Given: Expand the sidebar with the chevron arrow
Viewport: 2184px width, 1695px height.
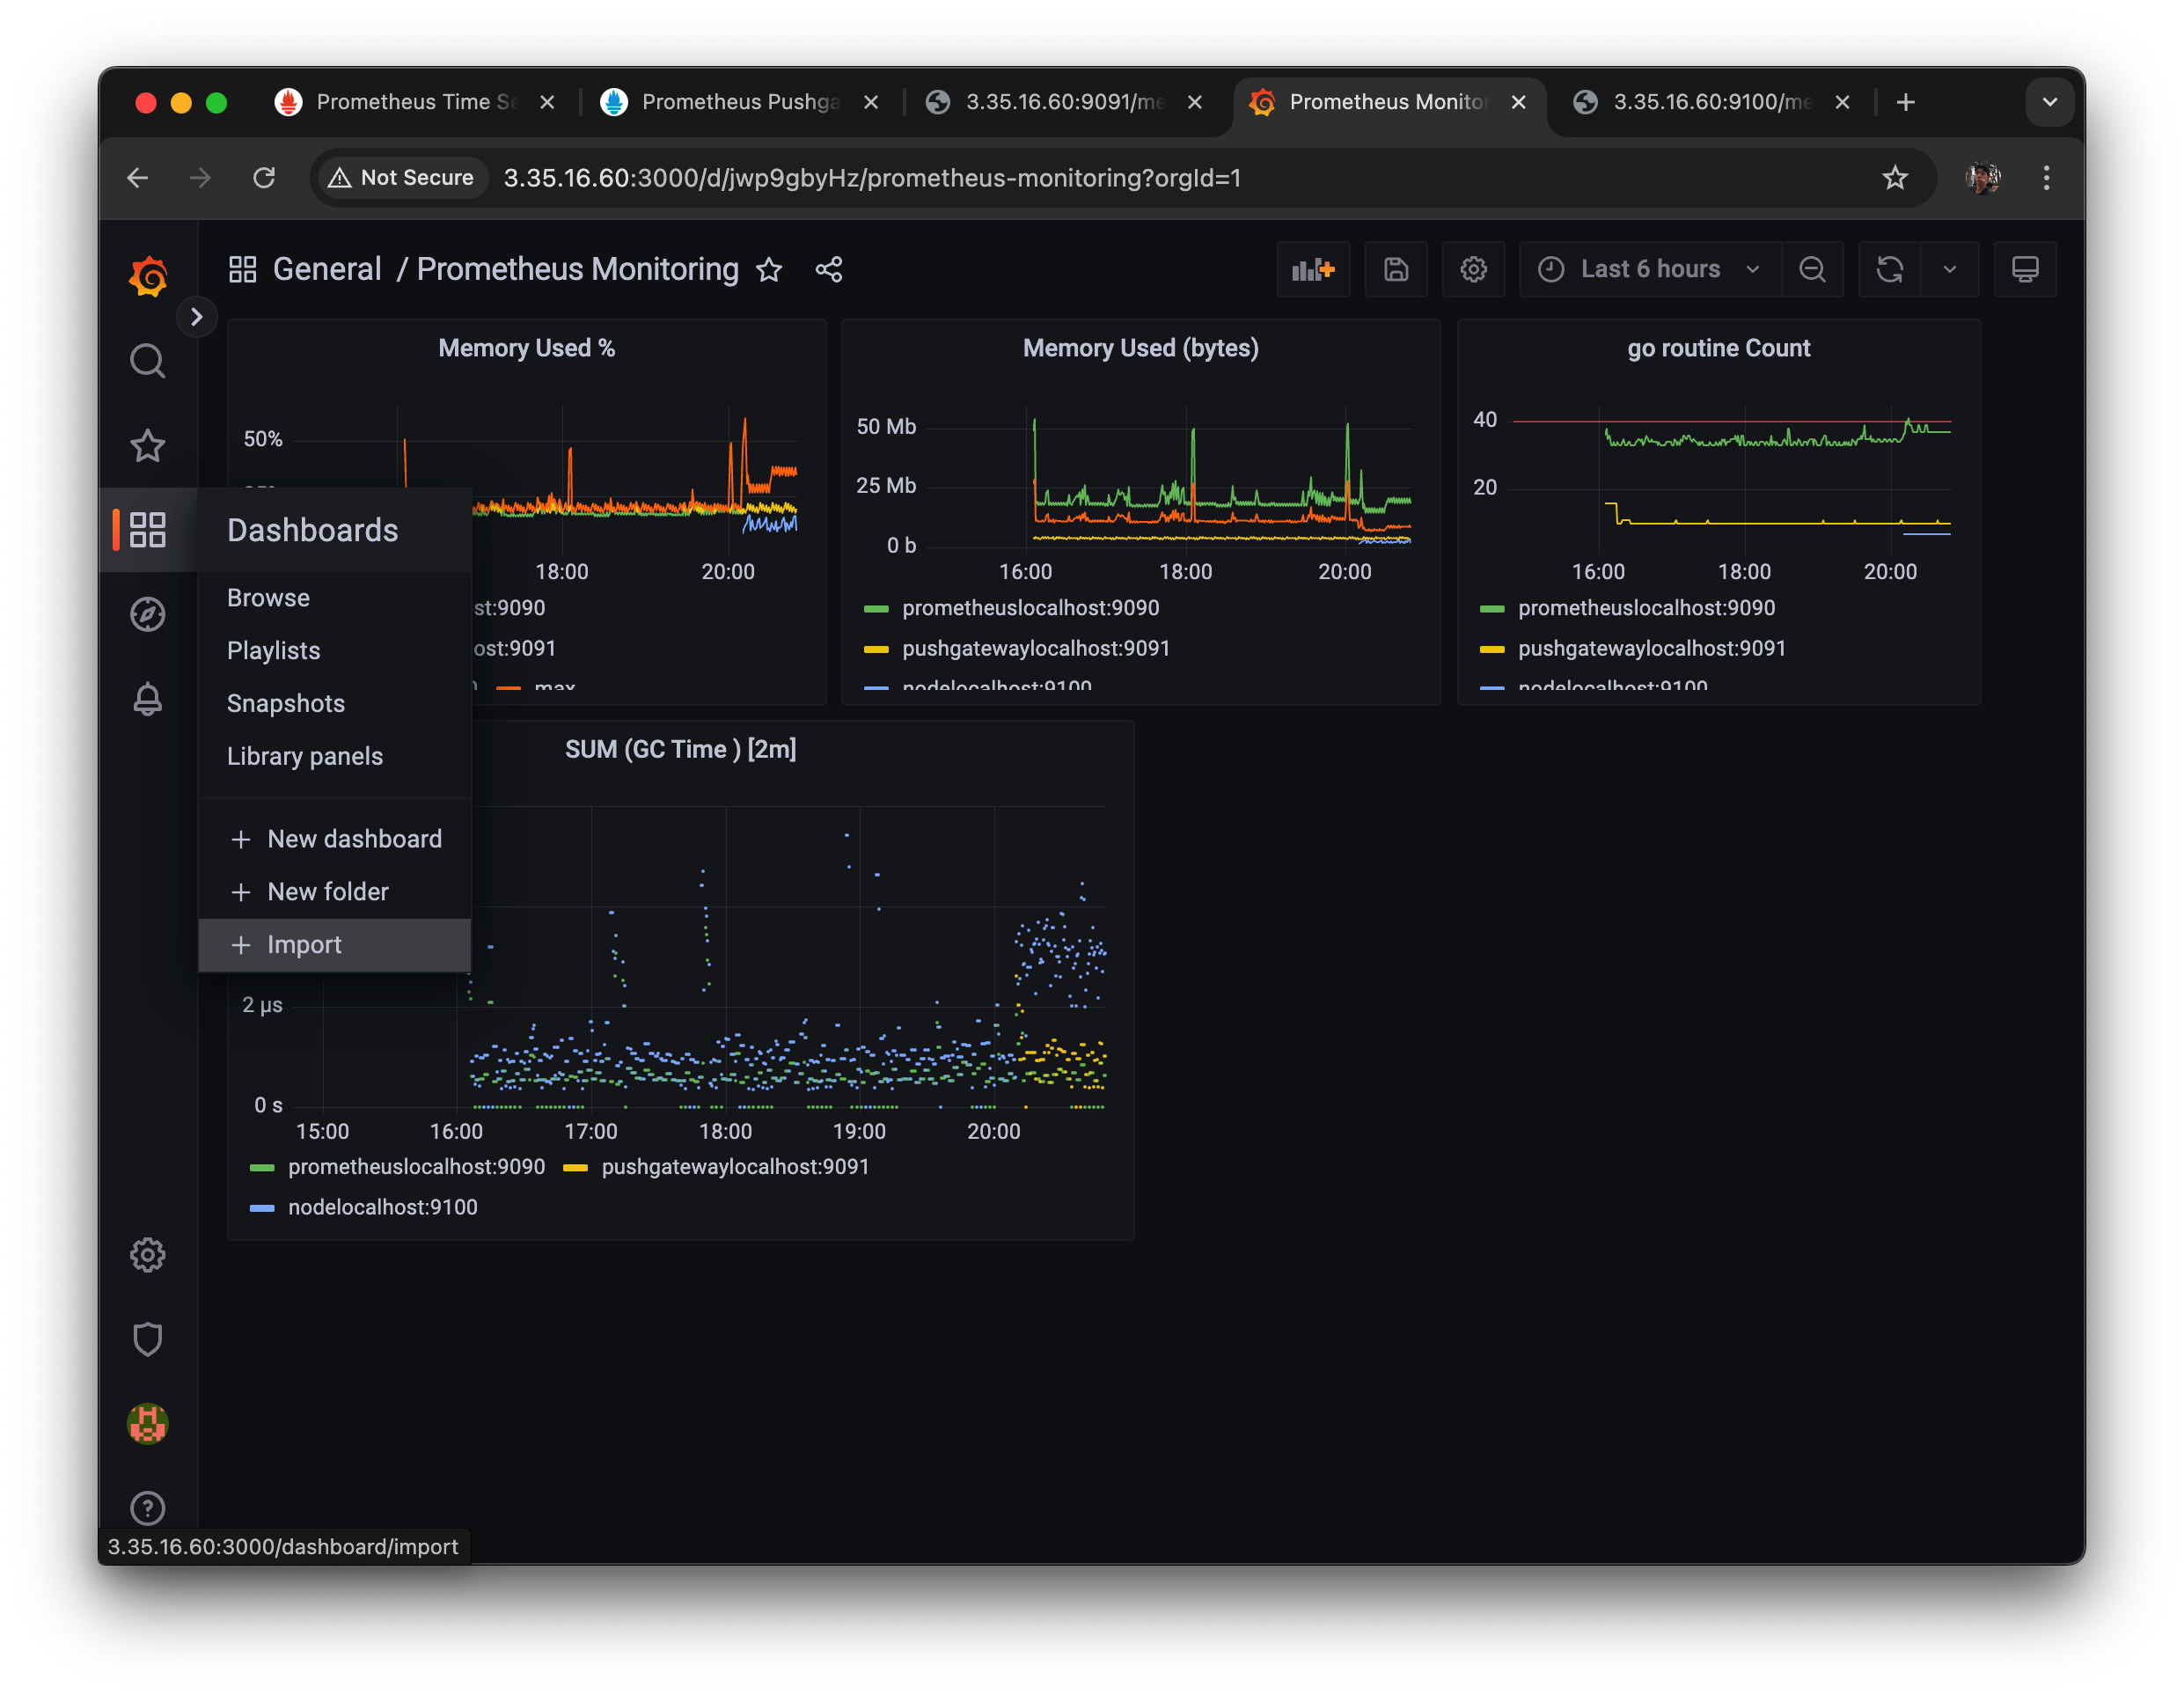Looking at the screenshot, I should [x=197, y=317].
